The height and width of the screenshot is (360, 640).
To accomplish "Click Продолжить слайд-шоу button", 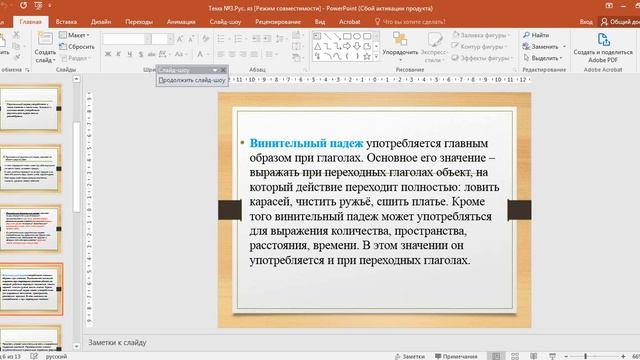I will pos(192,80).
